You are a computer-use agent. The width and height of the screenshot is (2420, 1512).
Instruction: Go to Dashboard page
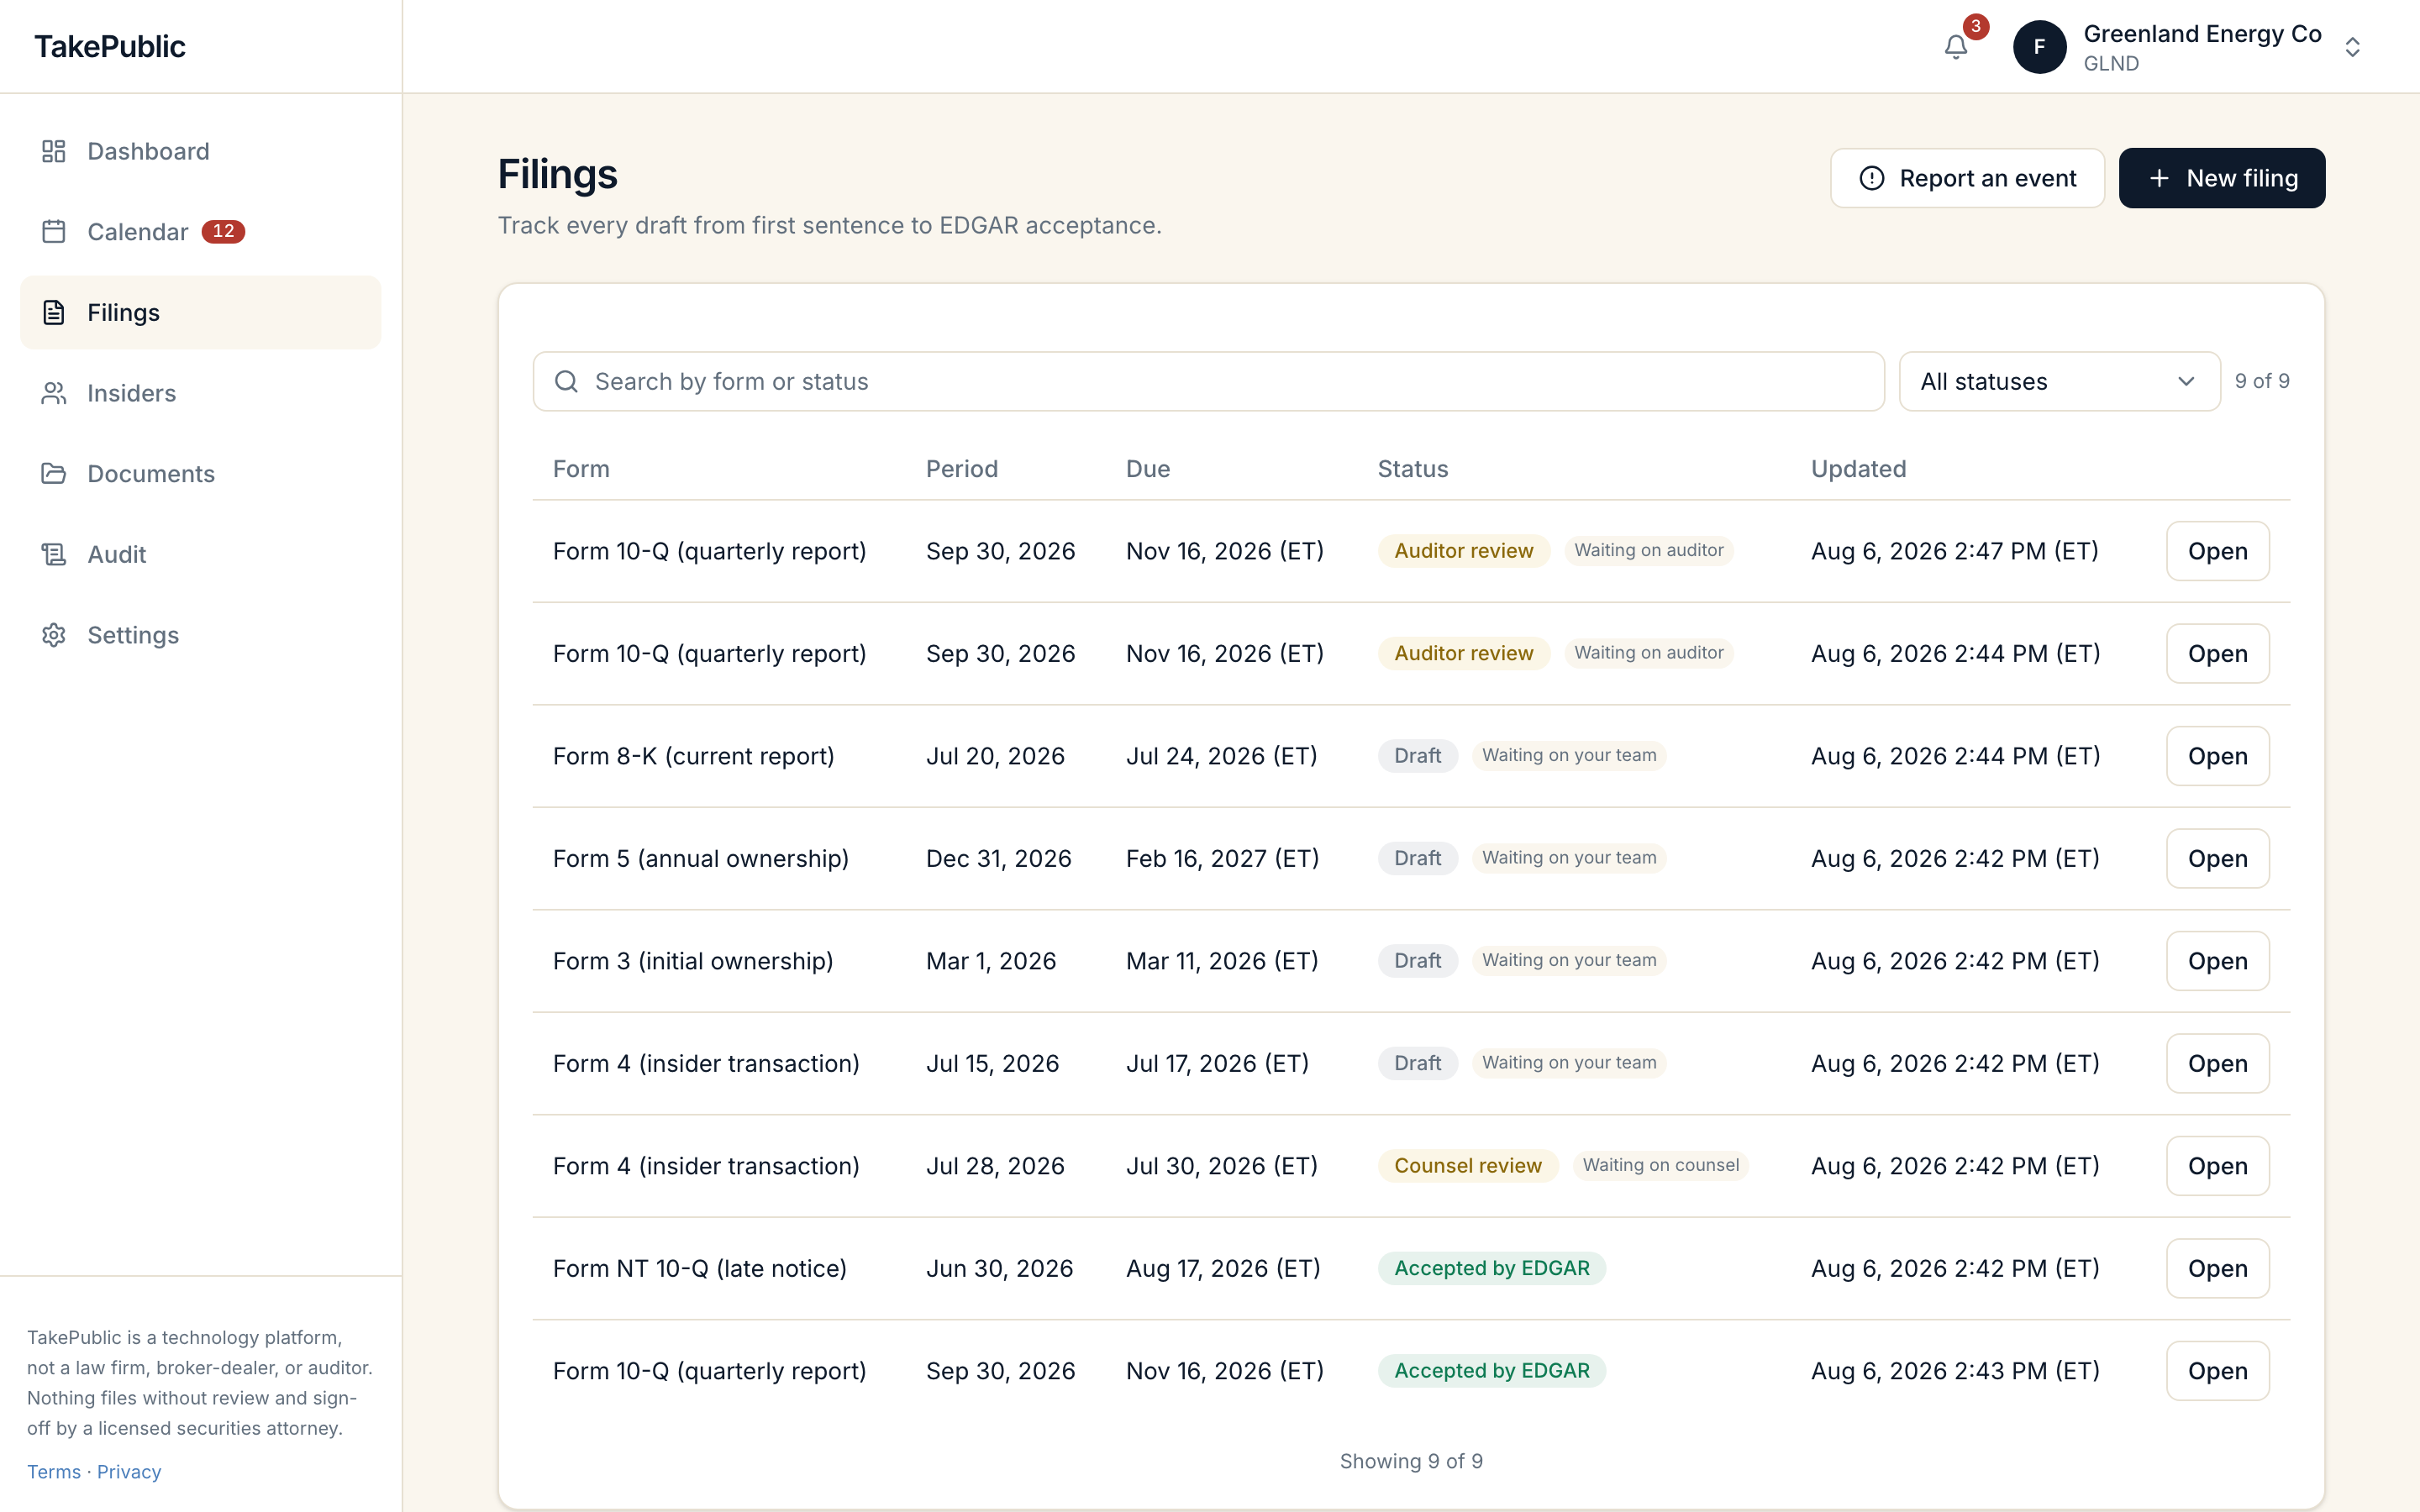[x=200, y=151]
